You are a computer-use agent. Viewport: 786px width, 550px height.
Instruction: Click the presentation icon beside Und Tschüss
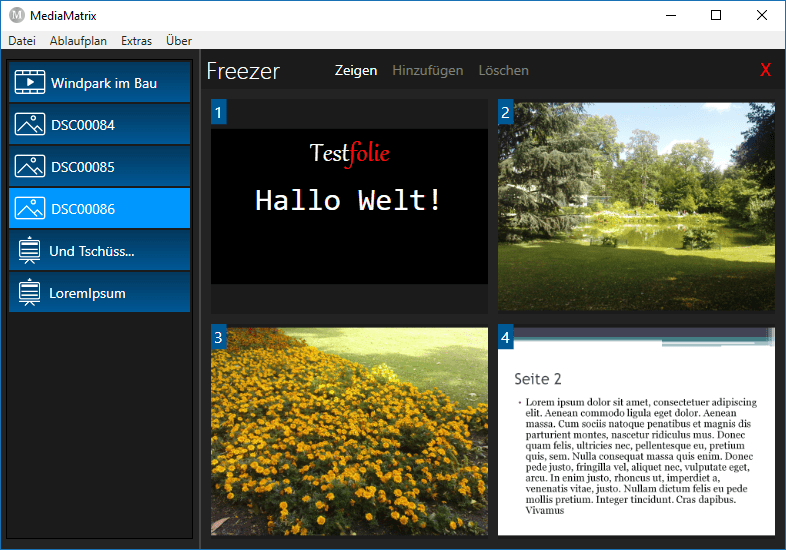click(x=30, y=251)
